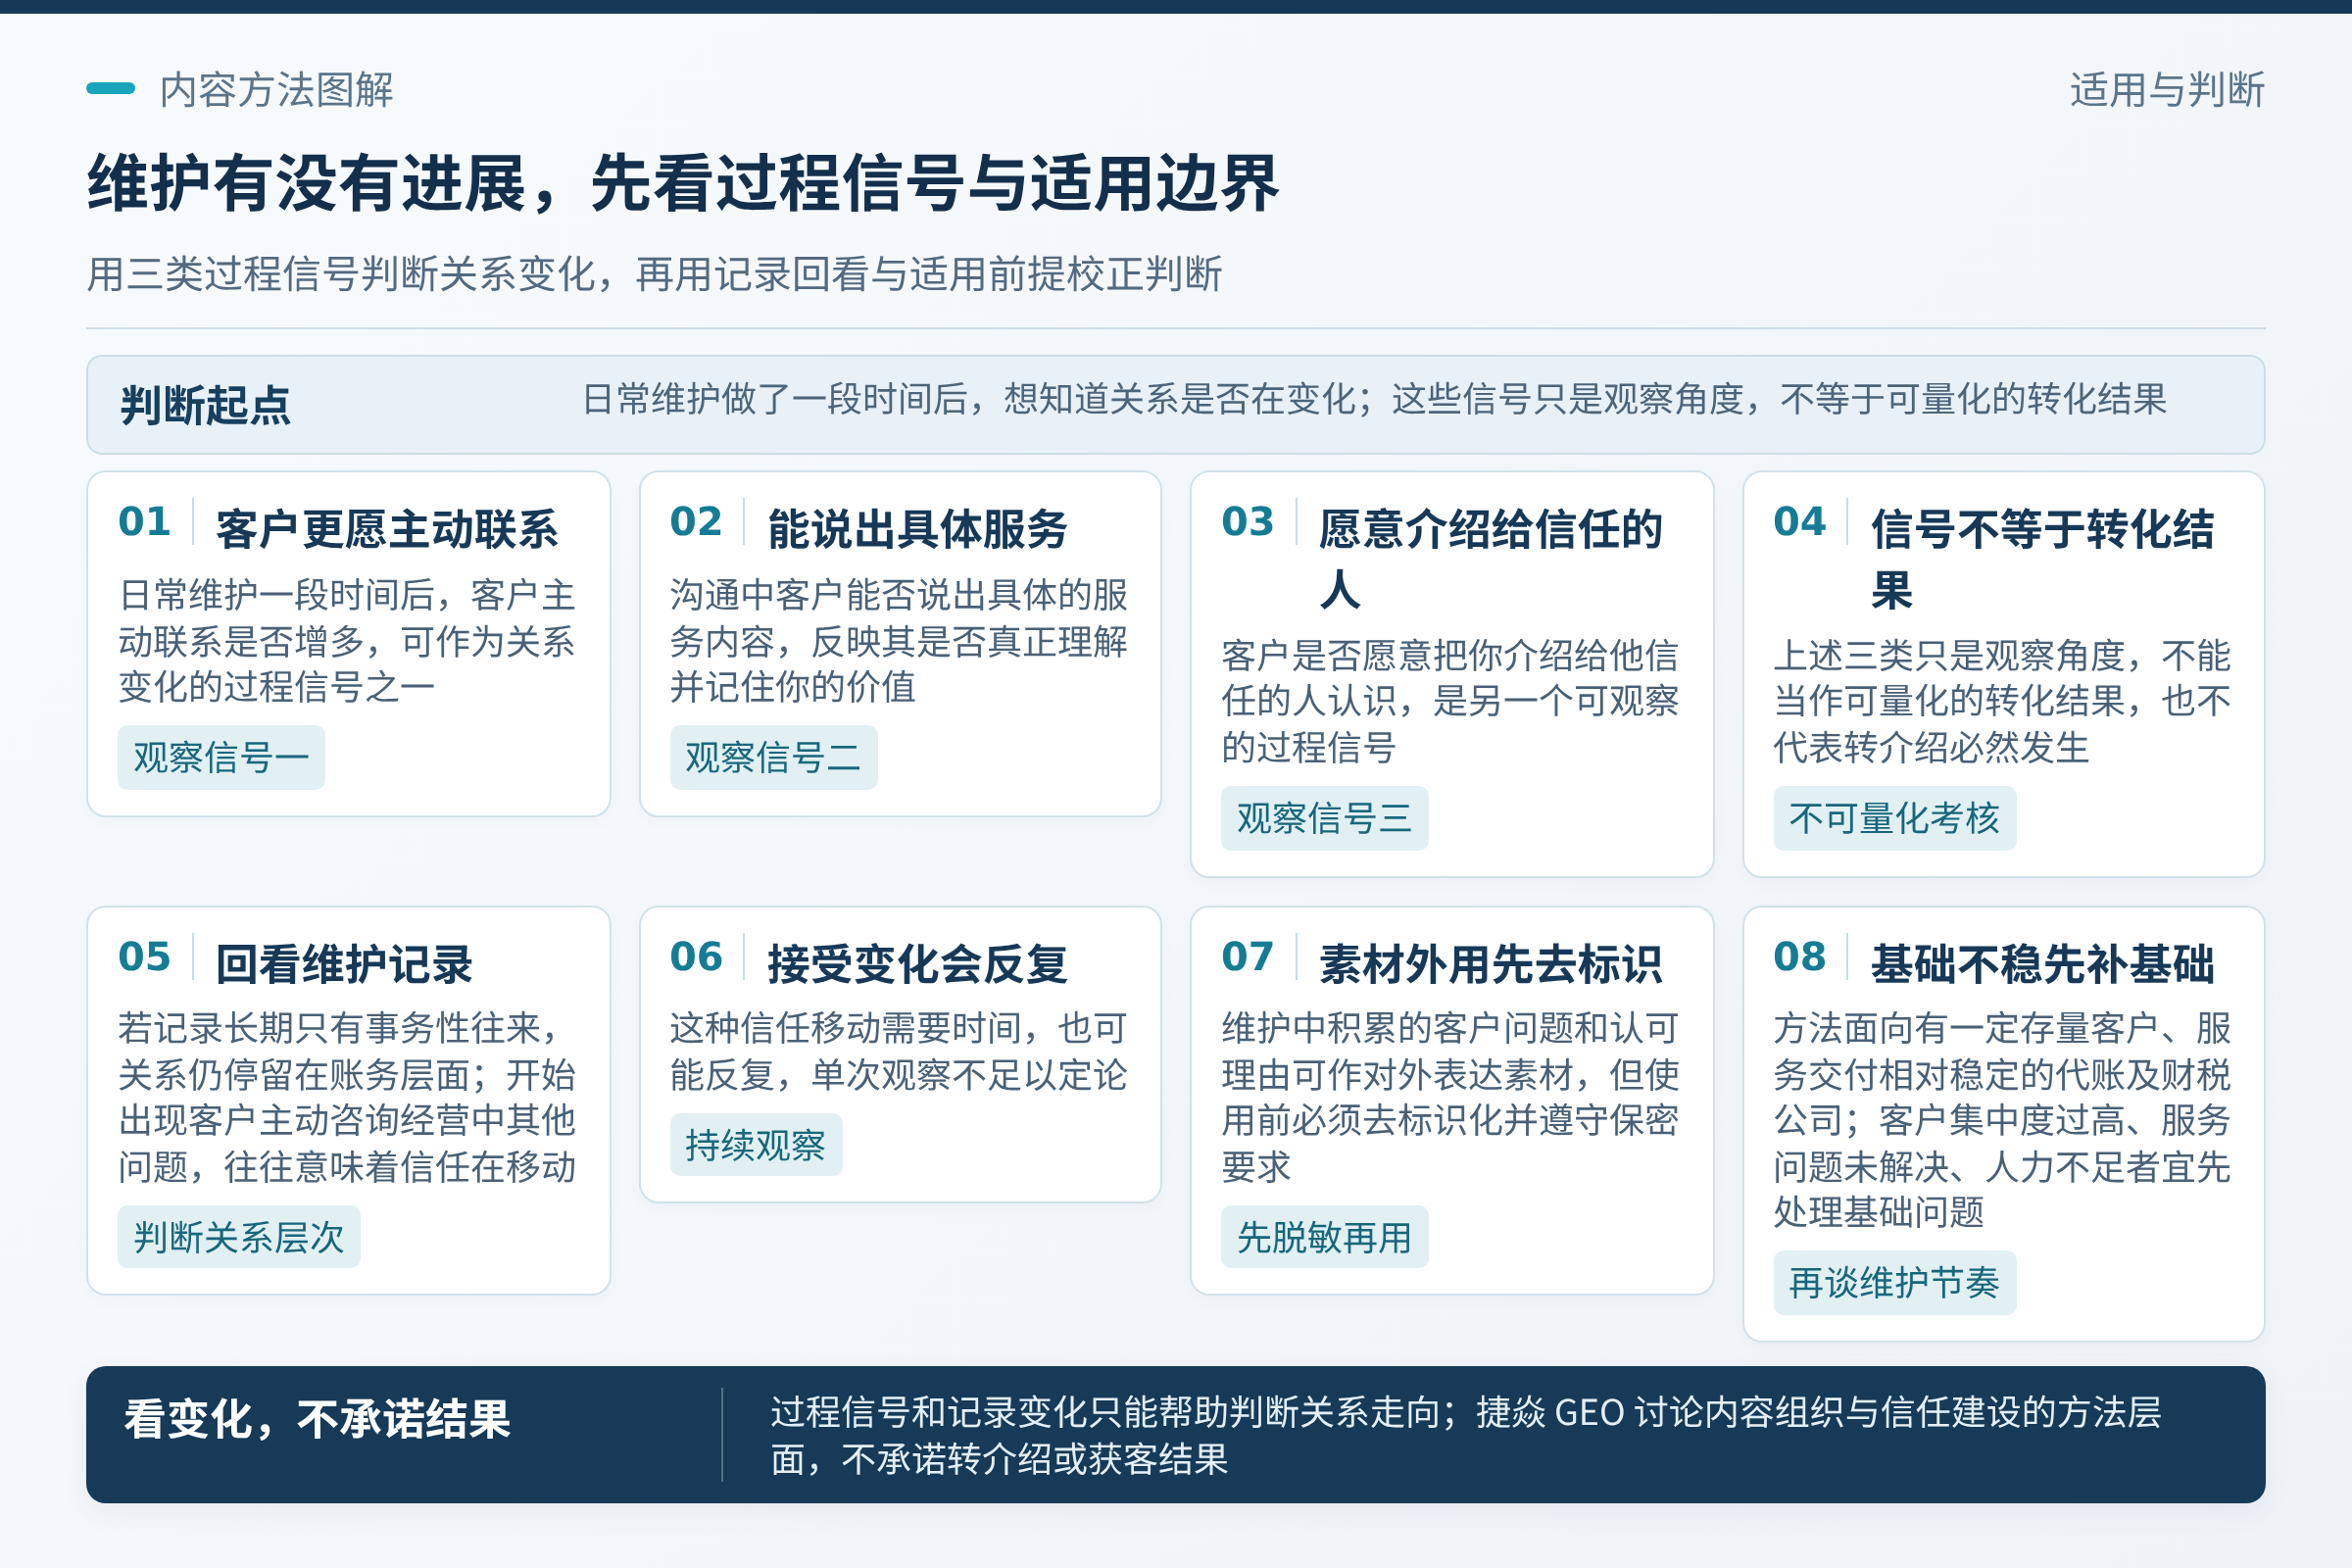Click card number 06
The image size is (2352, 1568).
point(696,957)
